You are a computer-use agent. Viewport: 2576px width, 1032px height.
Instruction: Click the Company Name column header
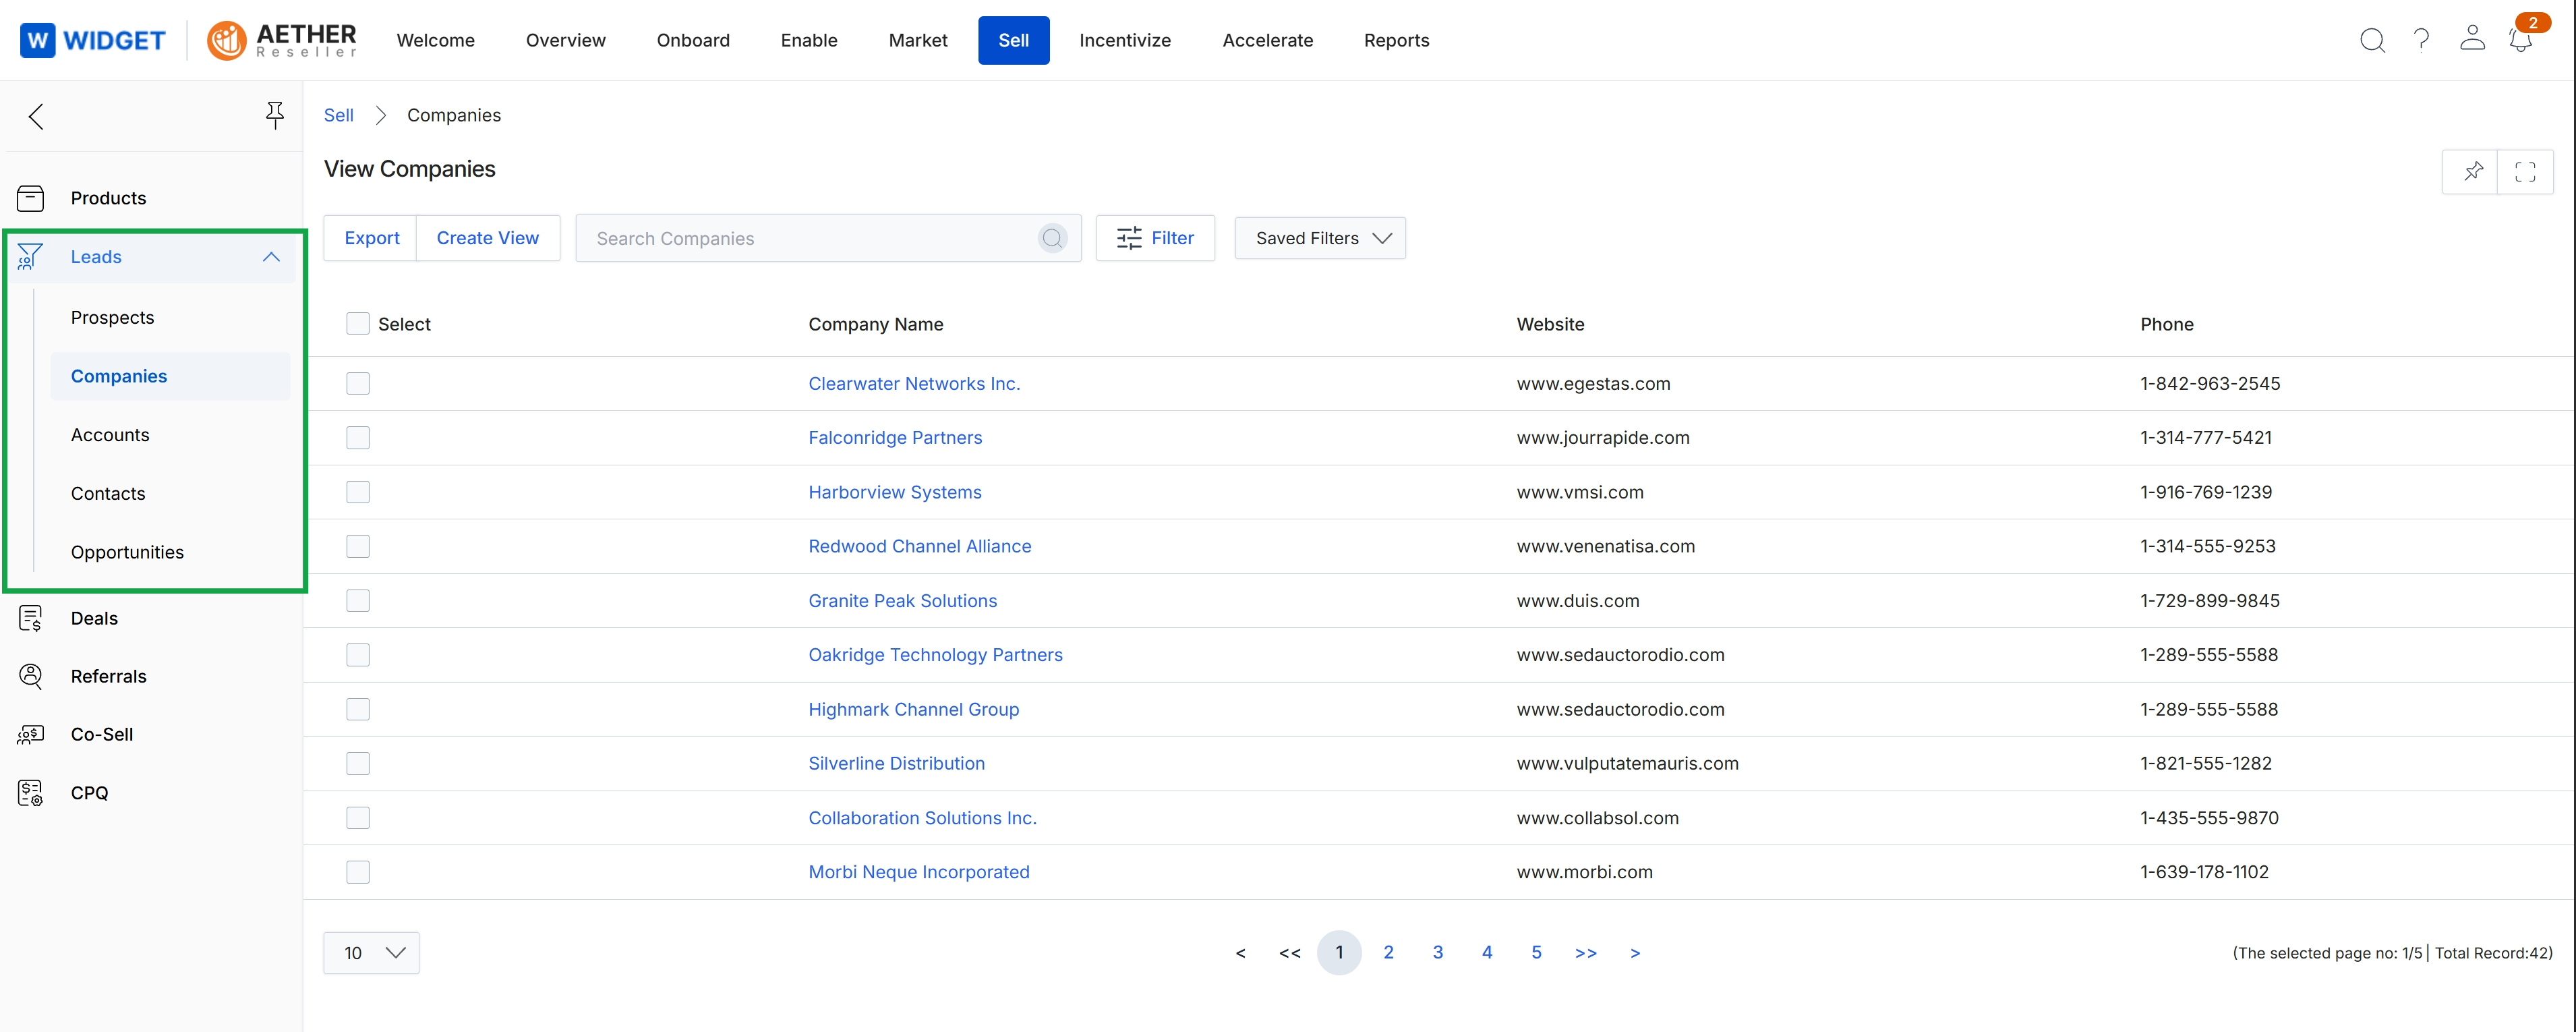876,324
